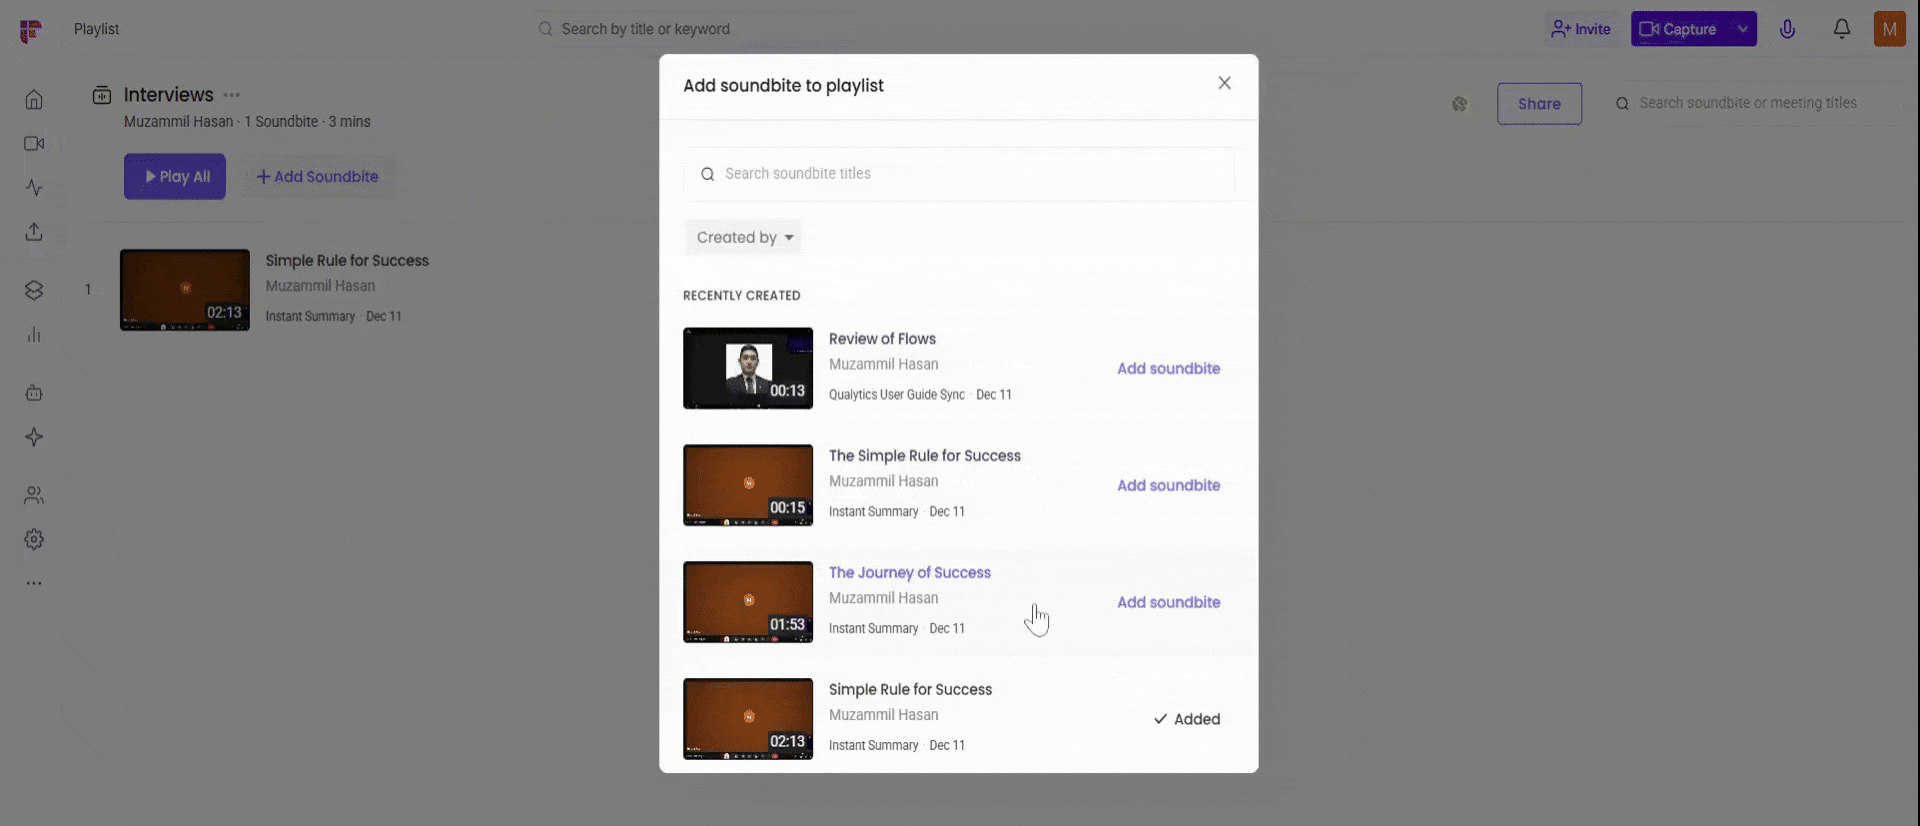Screen dimensions: 1920x826
Task: Open the 02:13 thumbnail in the dialog
Action: pyautogui.click(x=748, y=719)
